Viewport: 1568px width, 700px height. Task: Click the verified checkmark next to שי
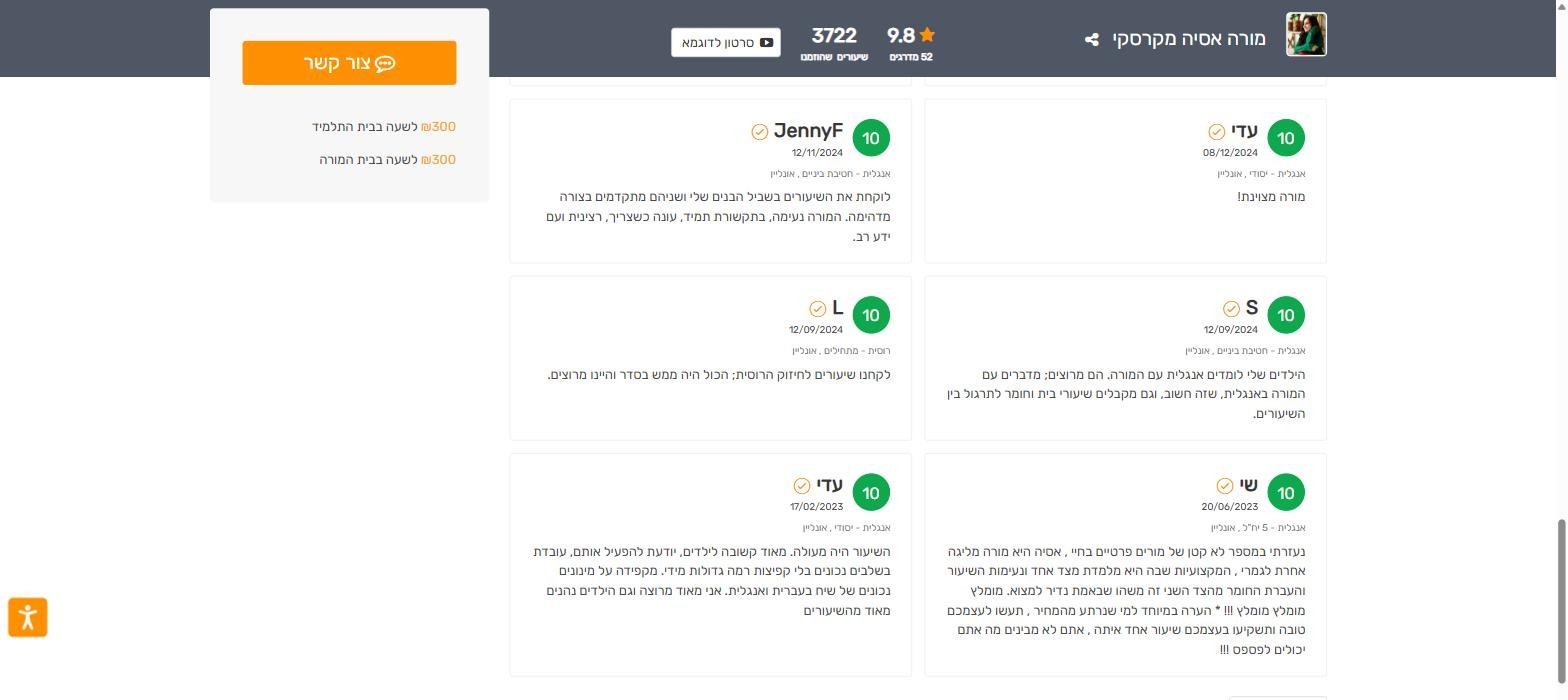[1224, 486]
